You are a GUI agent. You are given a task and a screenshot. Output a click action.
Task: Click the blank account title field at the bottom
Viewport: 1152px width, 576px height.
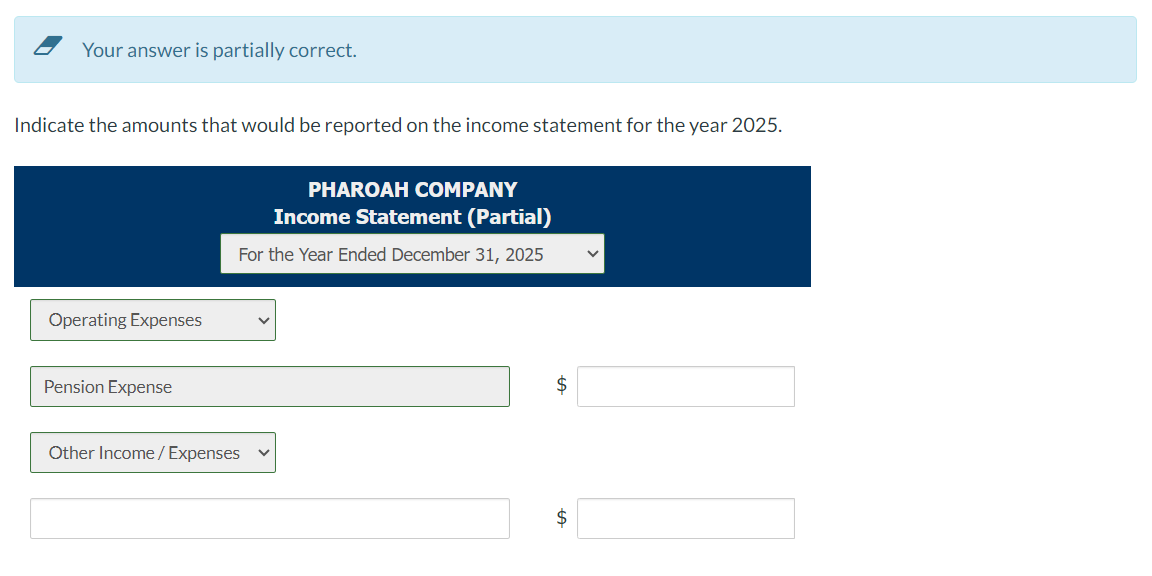[x=270, y=518]
